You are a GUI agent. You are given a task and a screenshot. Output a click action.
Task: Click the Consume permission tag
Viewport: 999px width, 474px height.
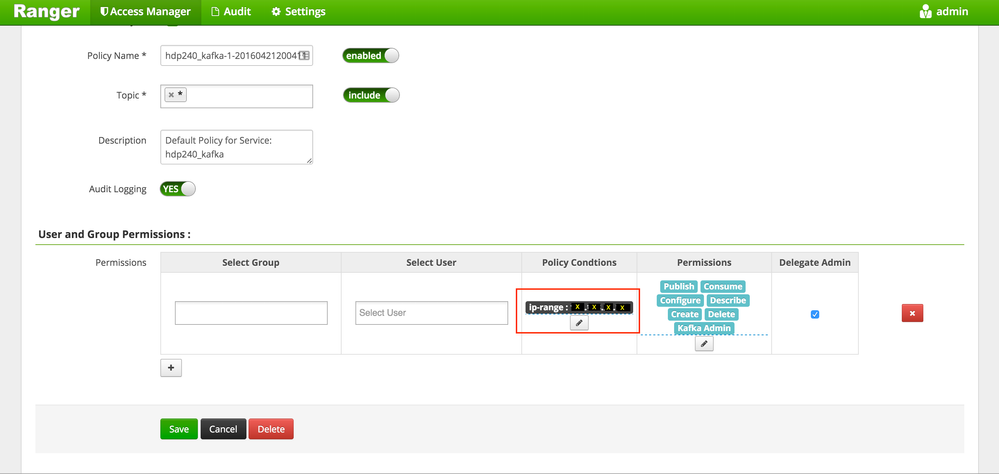pyautogui.click(x=722, y=287)
